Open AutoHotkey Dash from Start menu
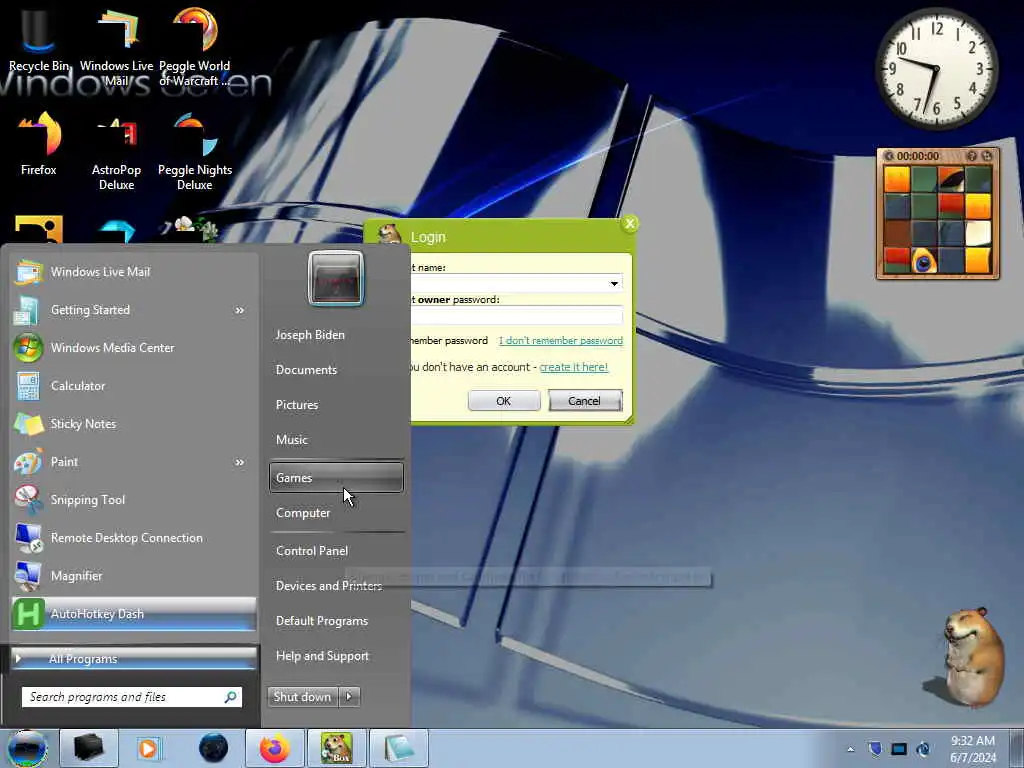 [134, 614]
